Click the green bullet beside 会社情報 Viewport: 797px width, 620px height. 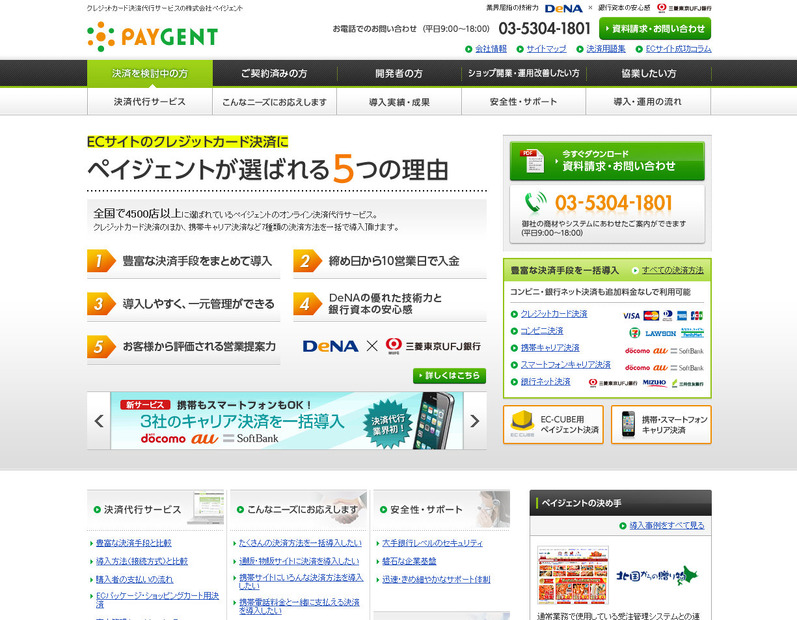coord(469,49)
